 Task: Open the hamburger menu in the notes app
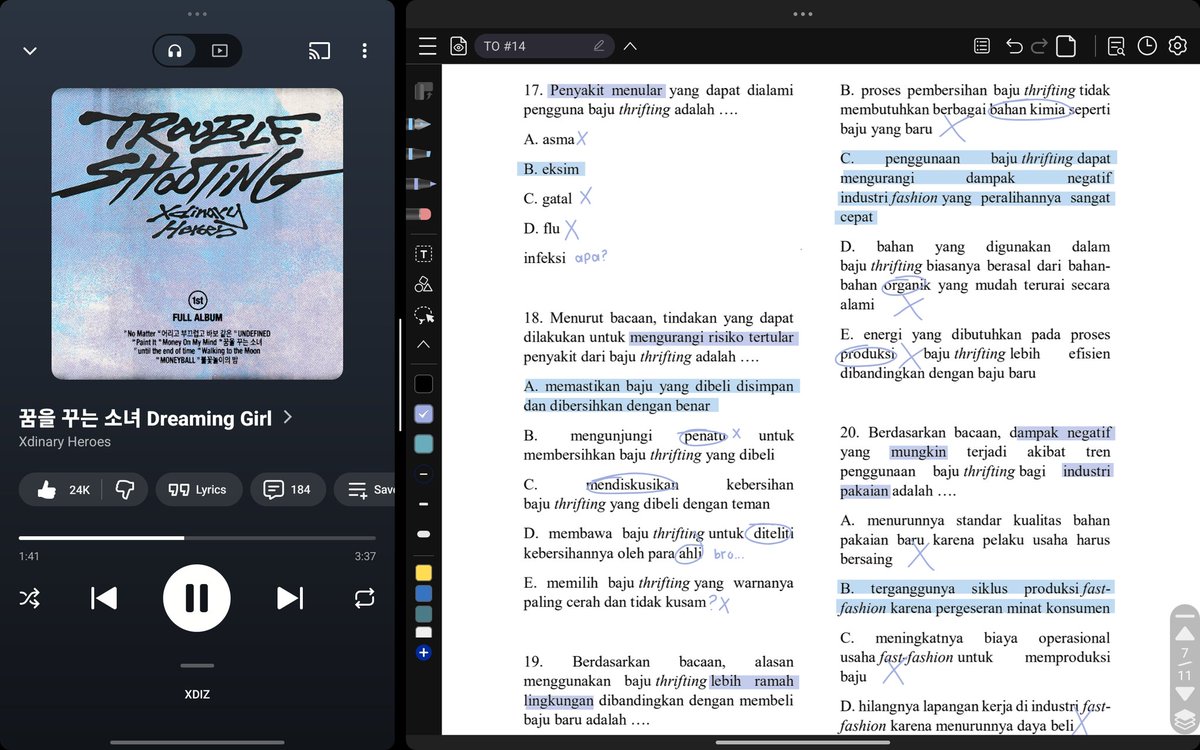428,46
